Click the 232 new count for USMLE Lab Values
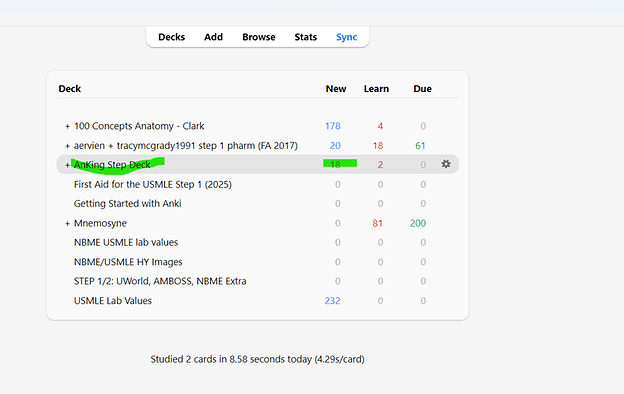Screen dimensions: 624x394 [x=332, y=300]
